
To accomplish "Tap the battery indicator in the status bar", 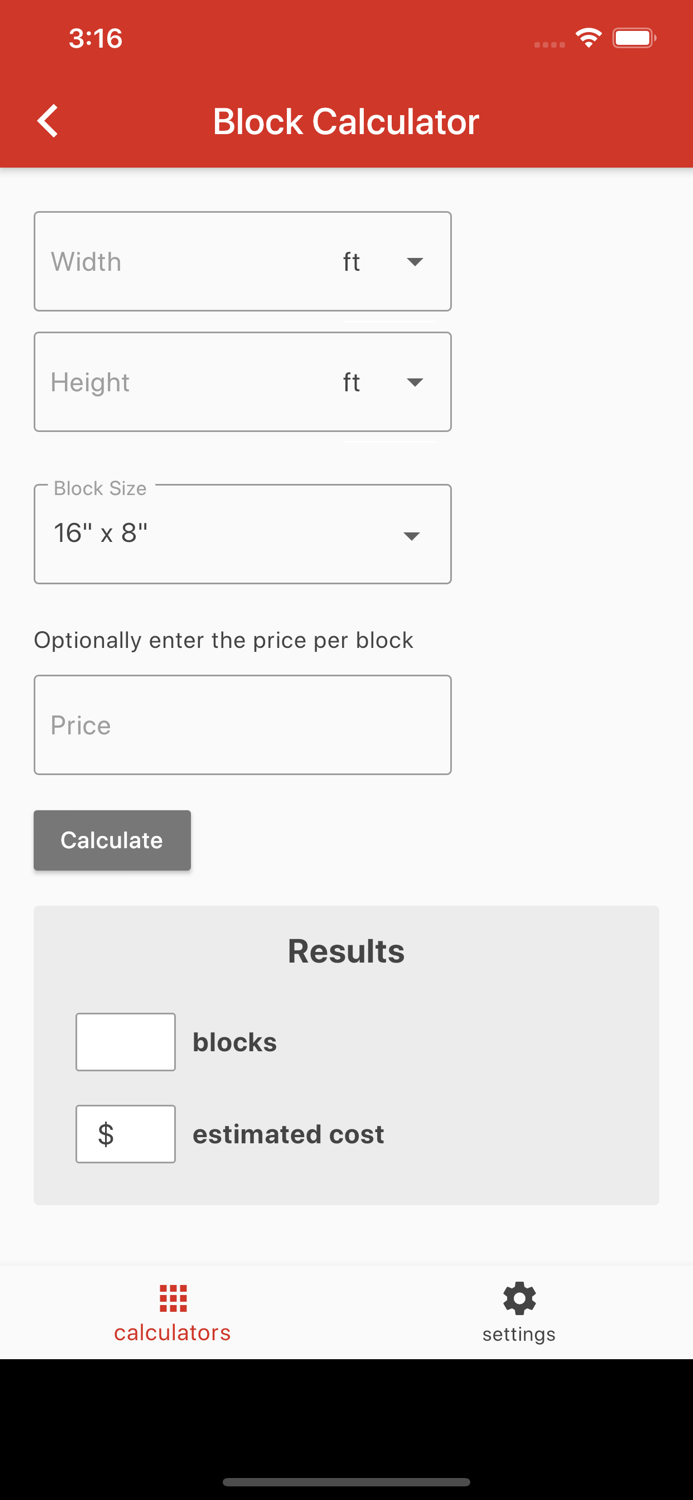I will 634,37.
